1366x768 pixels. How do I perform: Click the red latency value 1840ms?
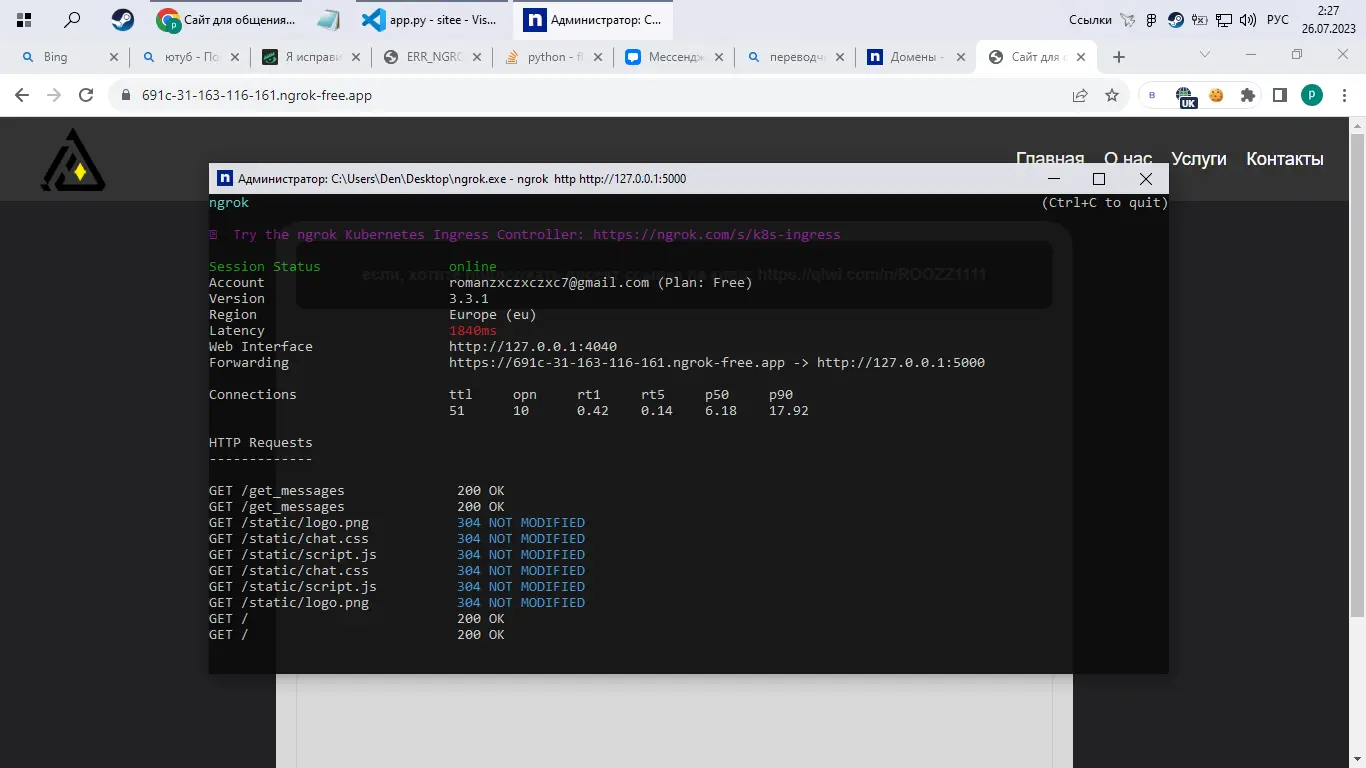(x=473, y=331)
